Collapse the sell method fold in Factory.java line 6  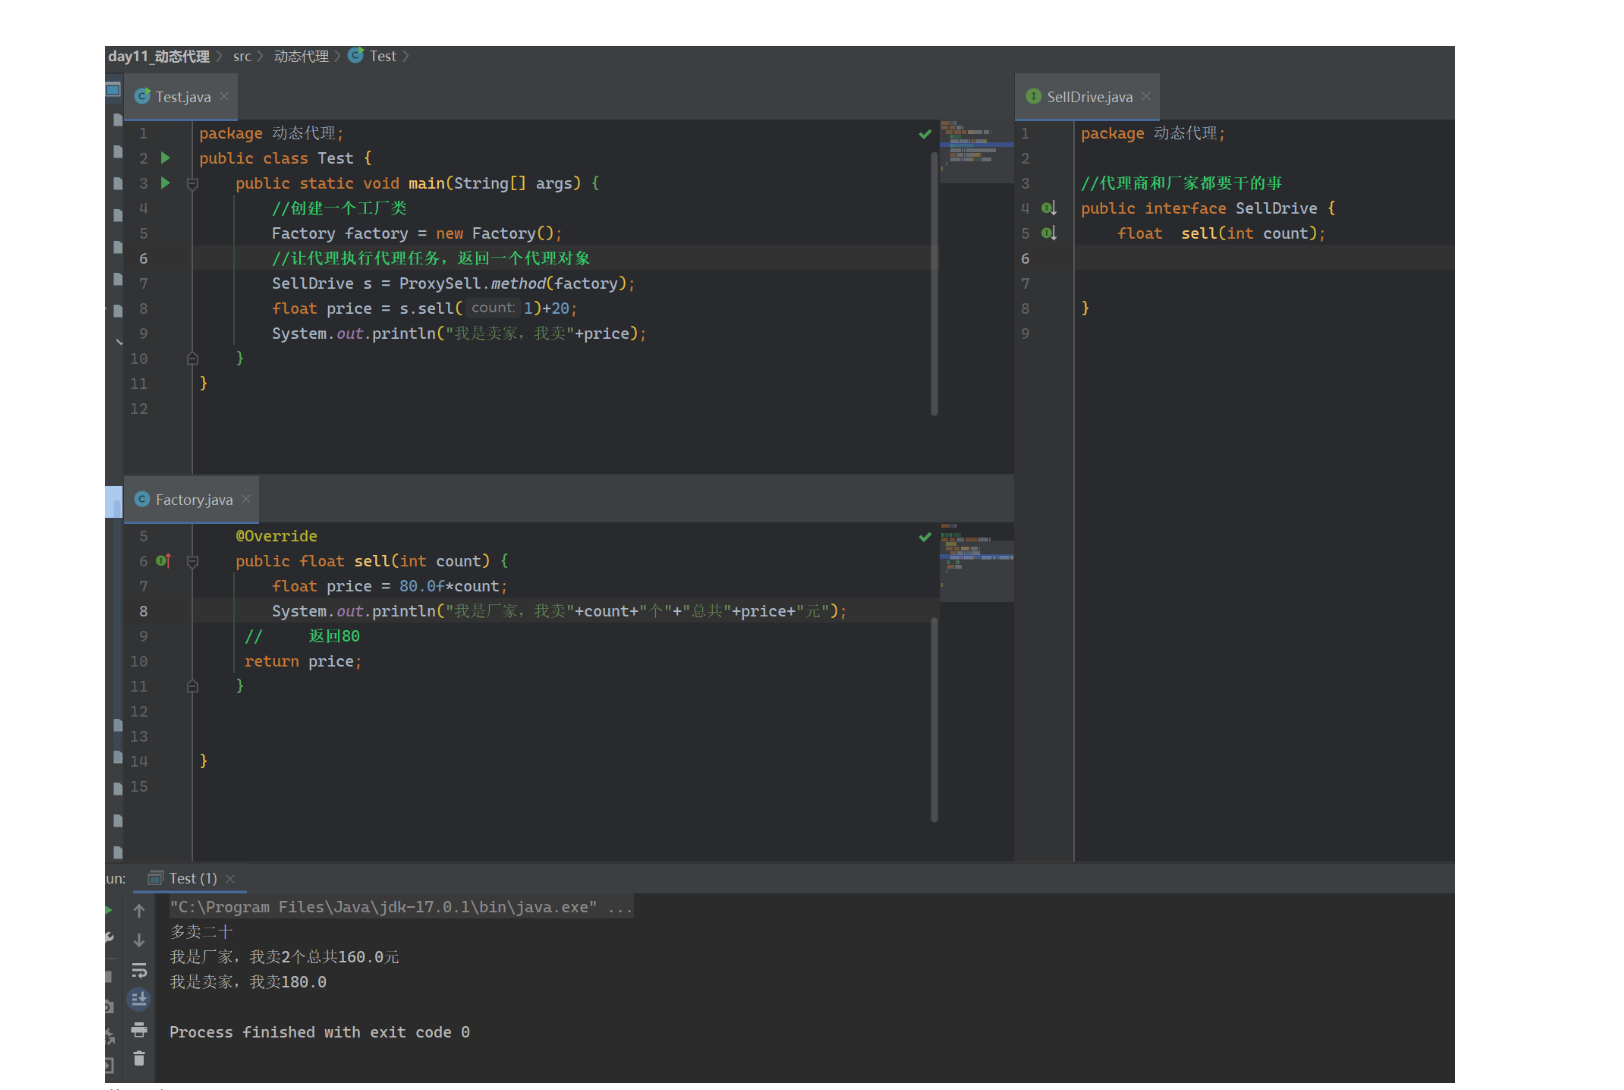point(193,562)
